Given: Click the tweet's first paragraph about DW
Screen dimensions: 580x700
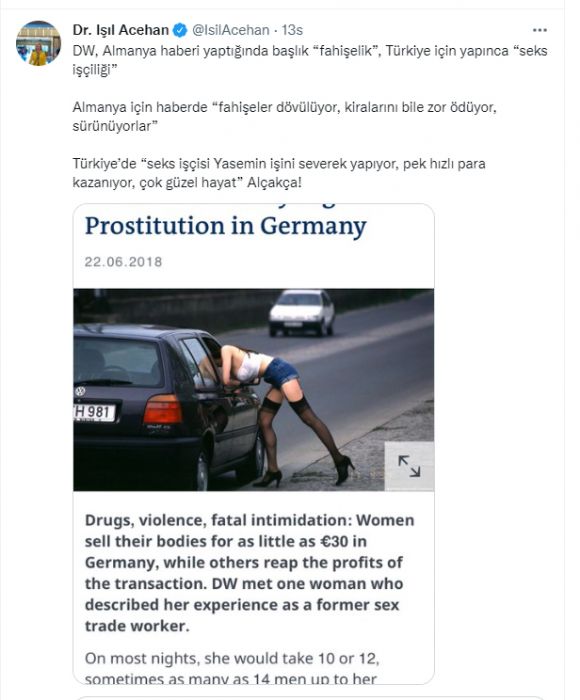Looking at the screenshot, I should pos(310,60).
